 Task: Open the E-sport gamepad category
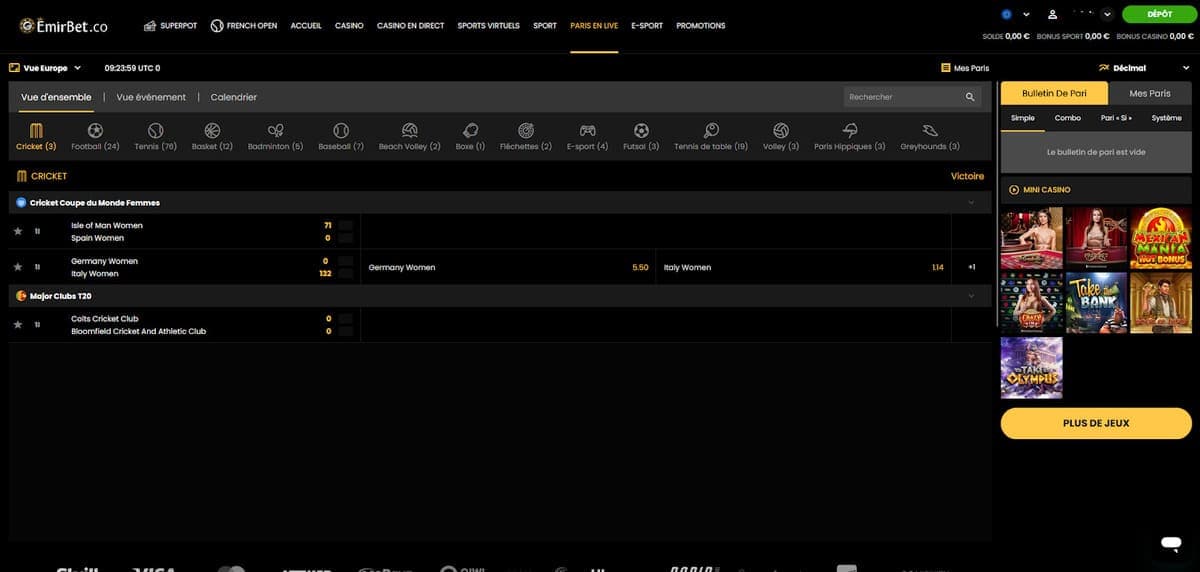(x=587, y=131)
